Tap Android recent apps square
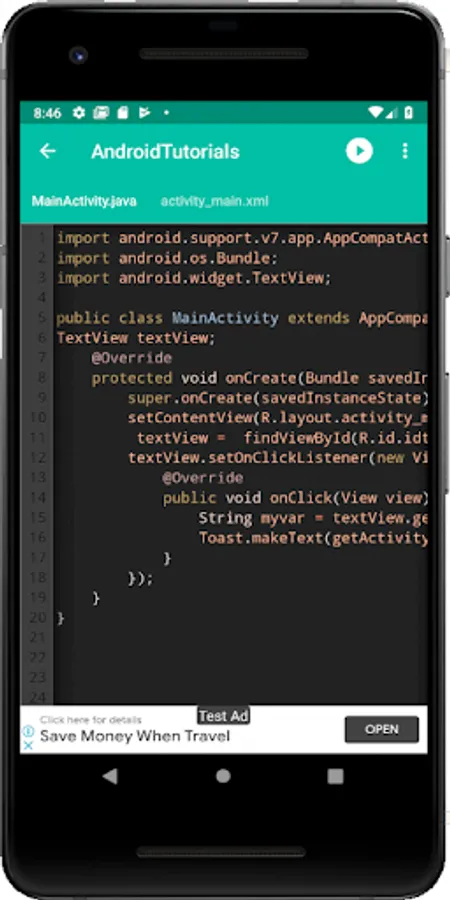This screenshot has width=450, height=900. (335, 776)
